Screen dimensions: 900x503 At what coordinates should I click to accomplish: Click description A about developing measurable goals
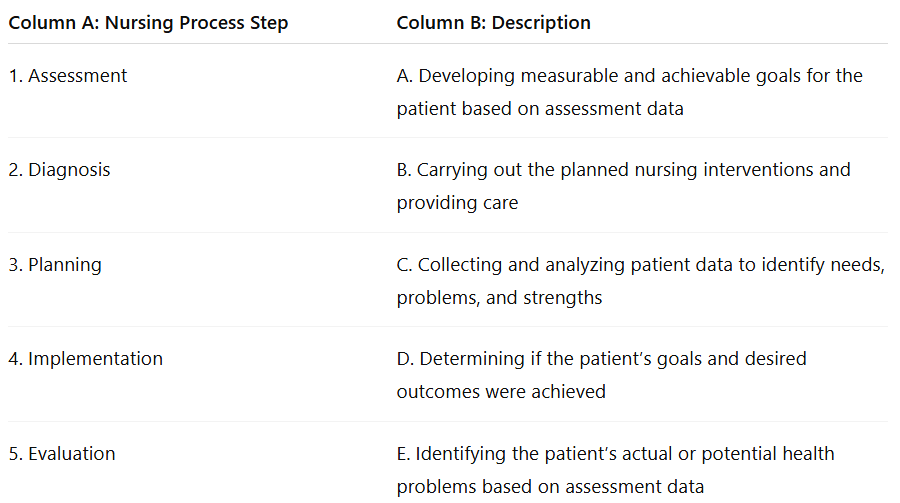coord(630,92)
